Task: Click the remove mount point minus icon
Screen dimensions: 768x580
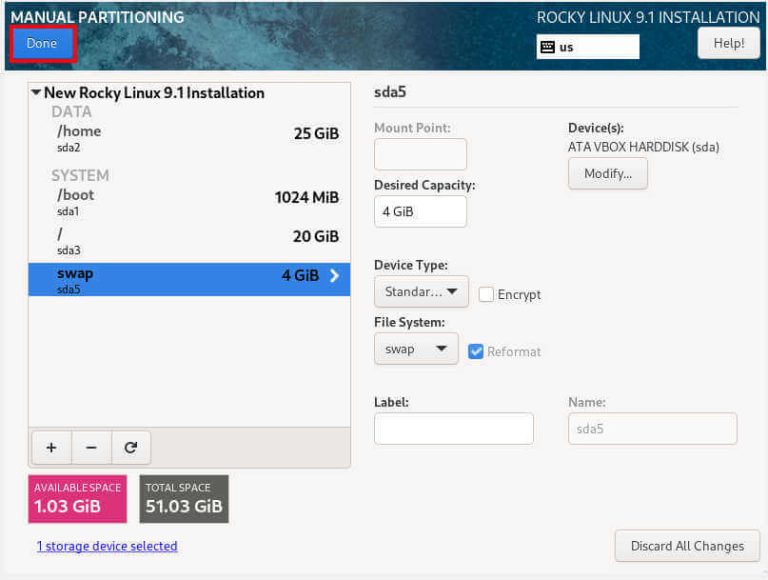Action: 91,448
